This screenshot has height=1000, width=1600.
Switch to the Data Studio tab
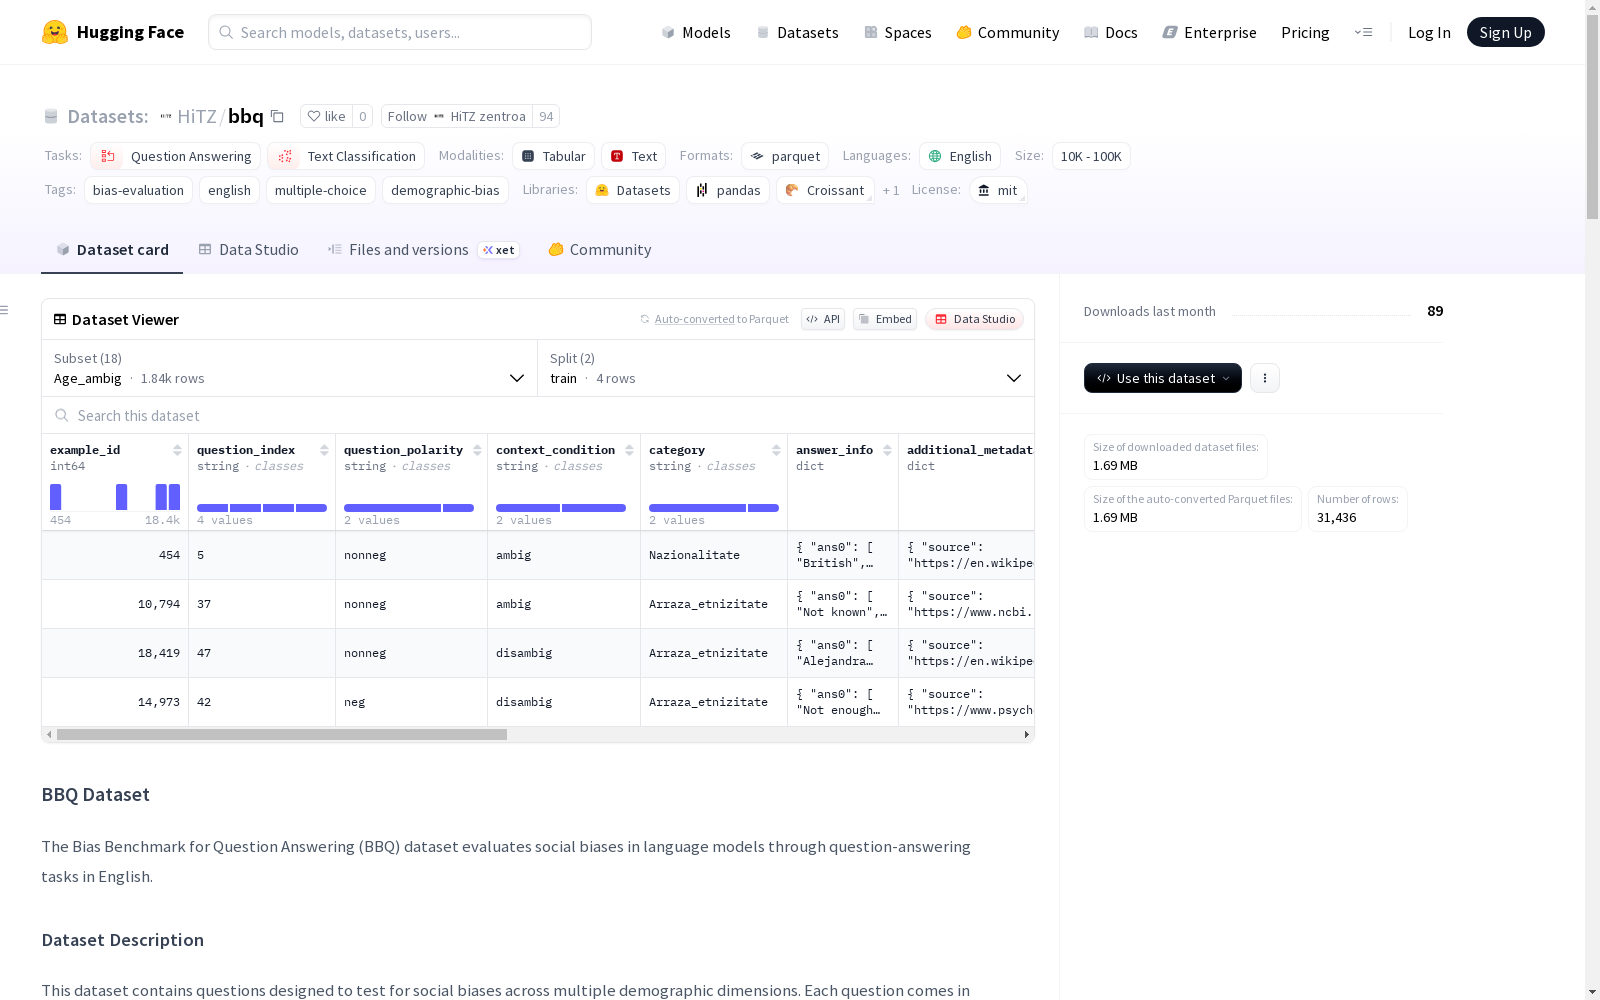point(249,250)
